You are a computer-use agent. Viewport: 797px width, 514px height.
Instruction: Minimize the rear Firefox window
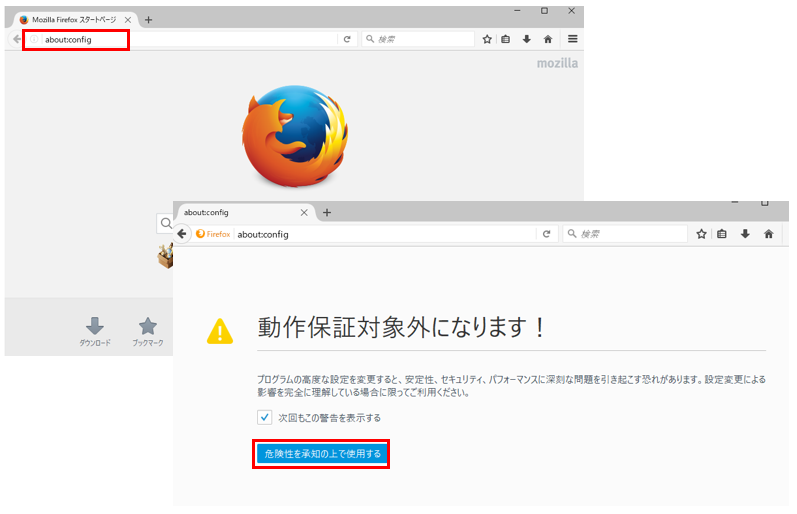click(517, 11)
